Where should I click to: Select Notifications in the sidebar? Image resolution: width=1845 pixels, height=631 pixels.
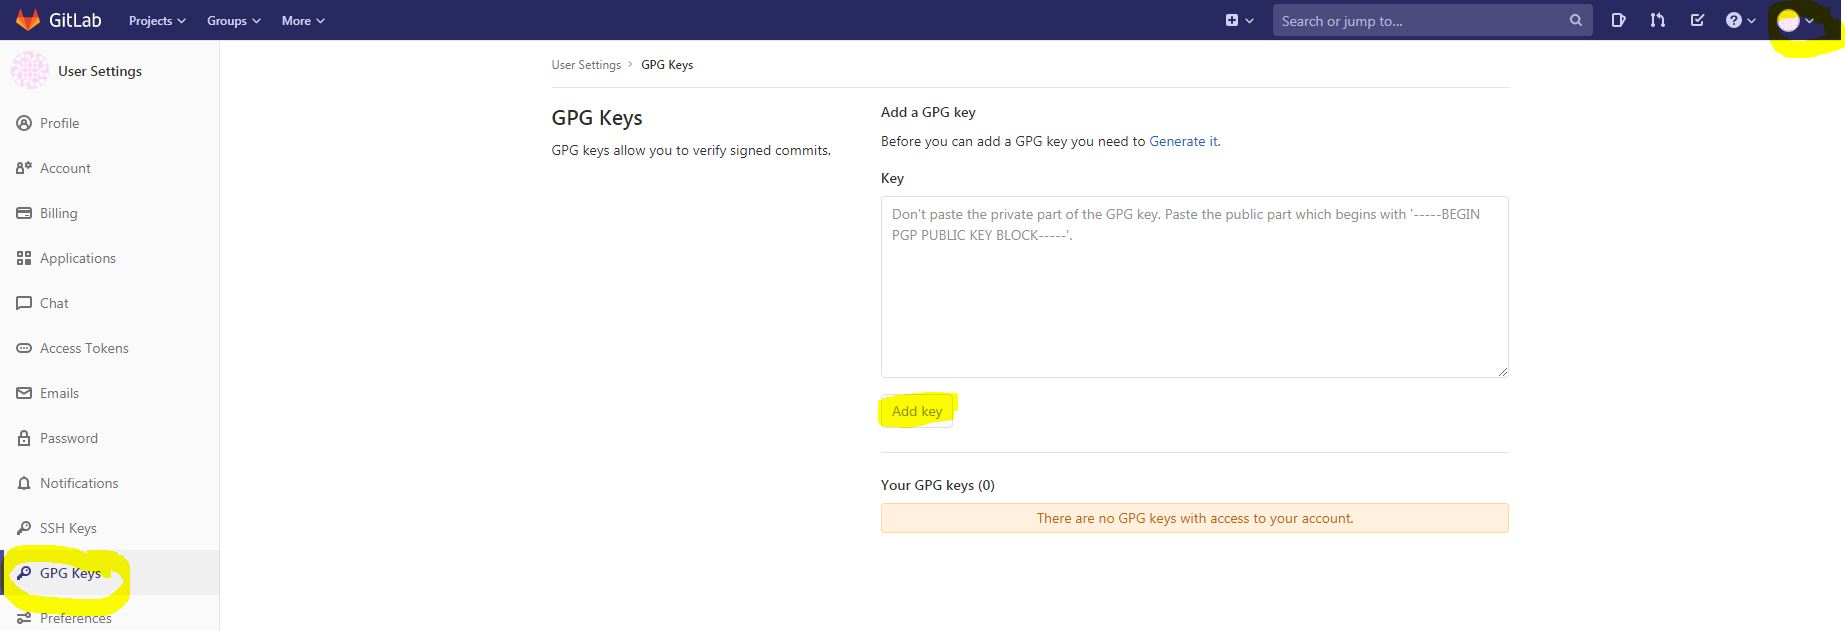pyautogui.click(x=79, y=483)
